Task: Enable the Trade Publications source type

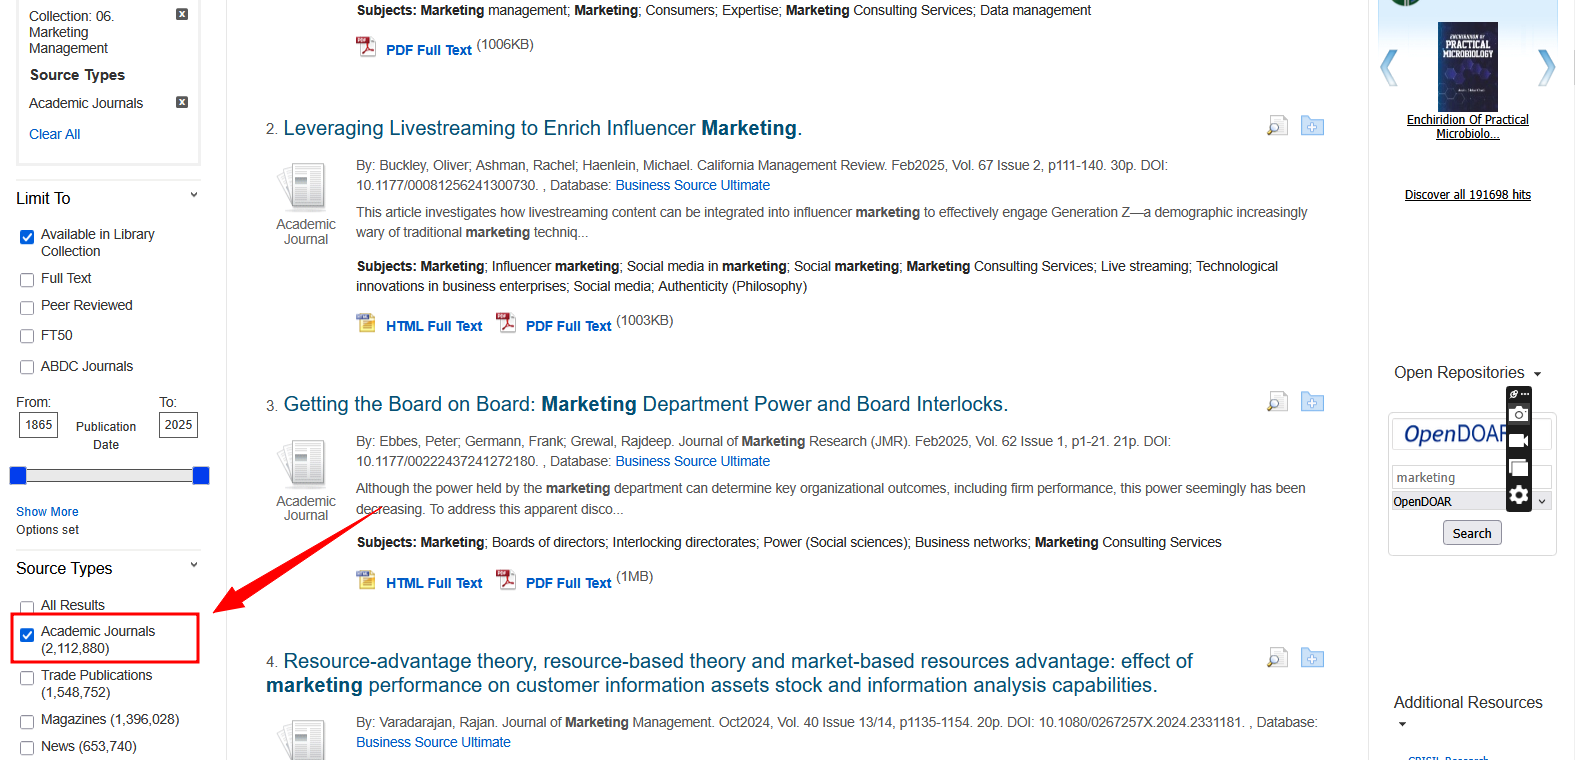Action: (27, 678)
